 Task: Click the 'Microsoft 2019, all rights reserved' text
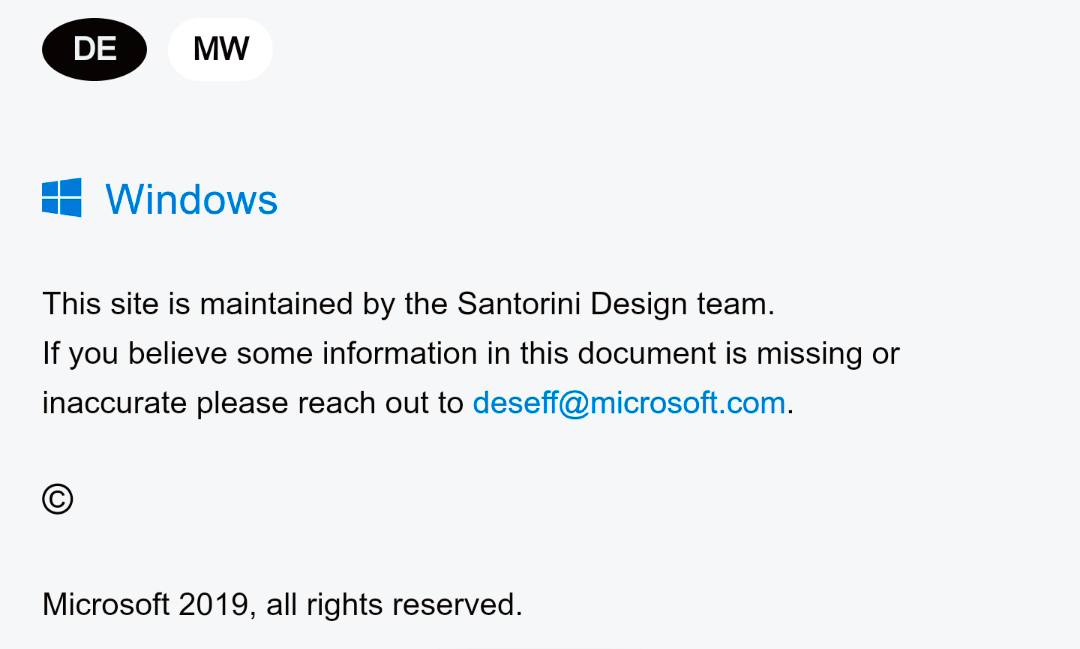(282, 605)
